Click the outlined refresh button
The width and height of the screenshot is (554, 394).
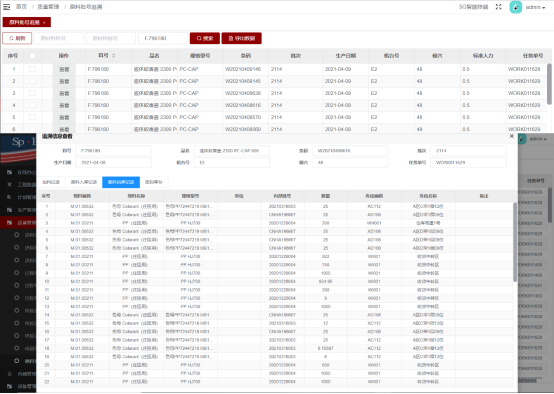(17, 38)
